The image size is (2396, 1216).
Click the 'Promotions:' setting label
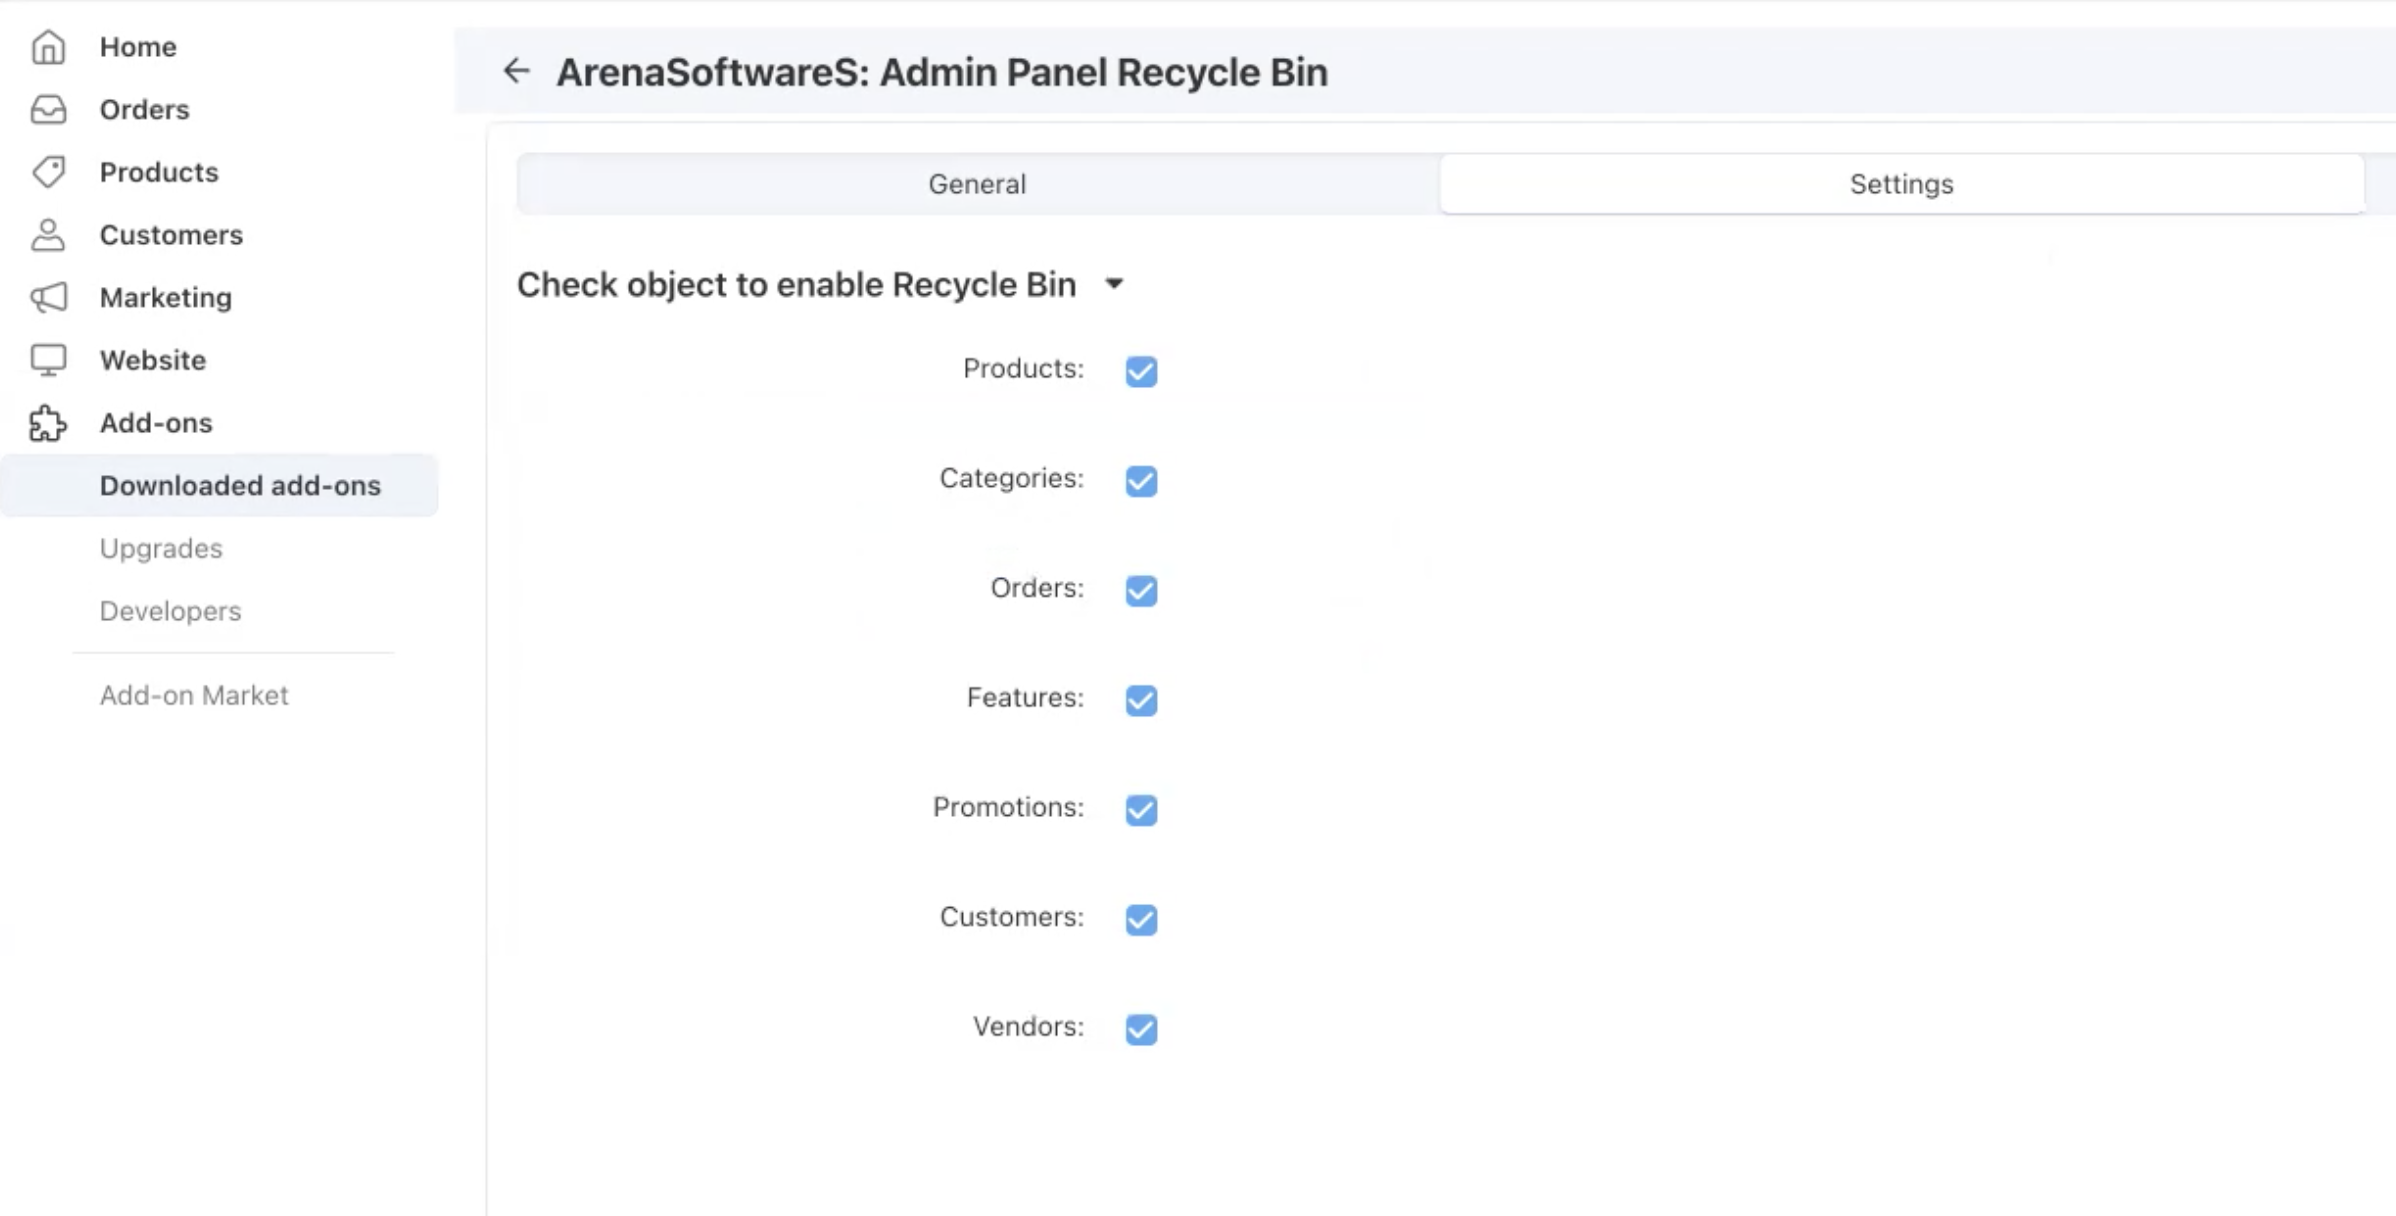[1008, 807]
